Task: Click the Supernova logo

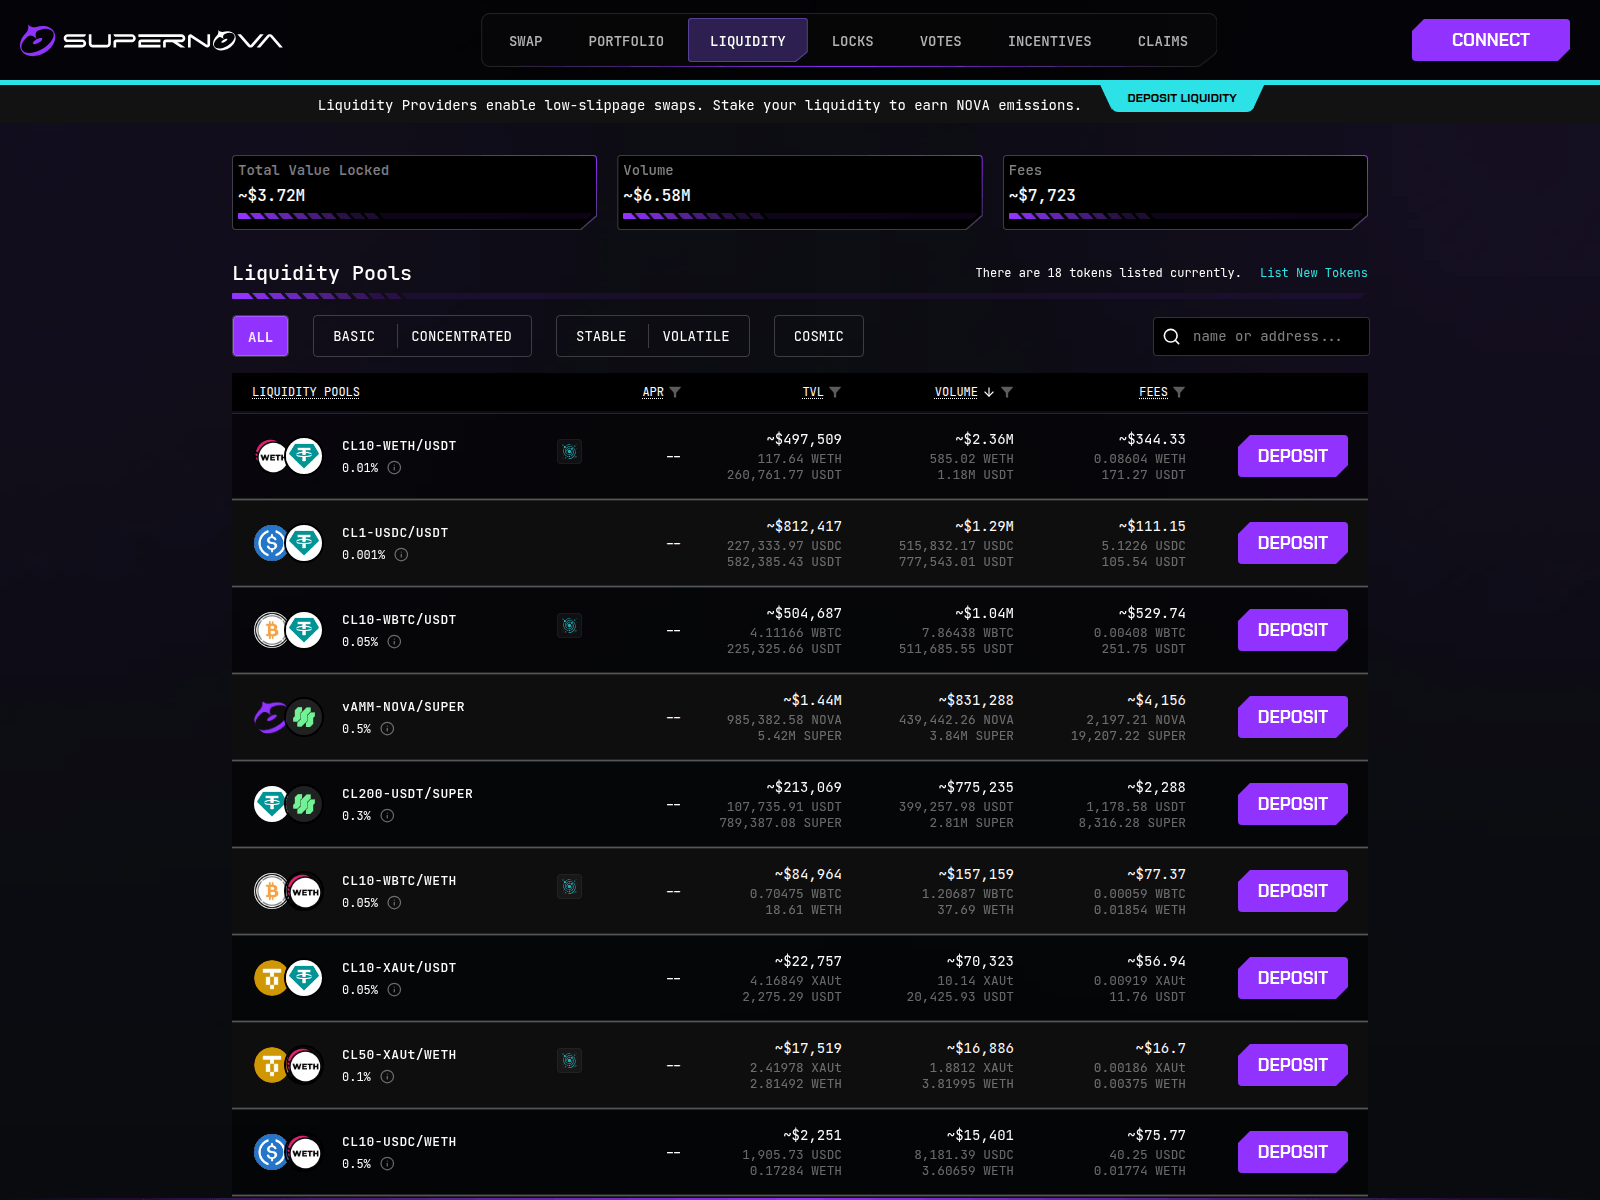Action: coord(151,40)
